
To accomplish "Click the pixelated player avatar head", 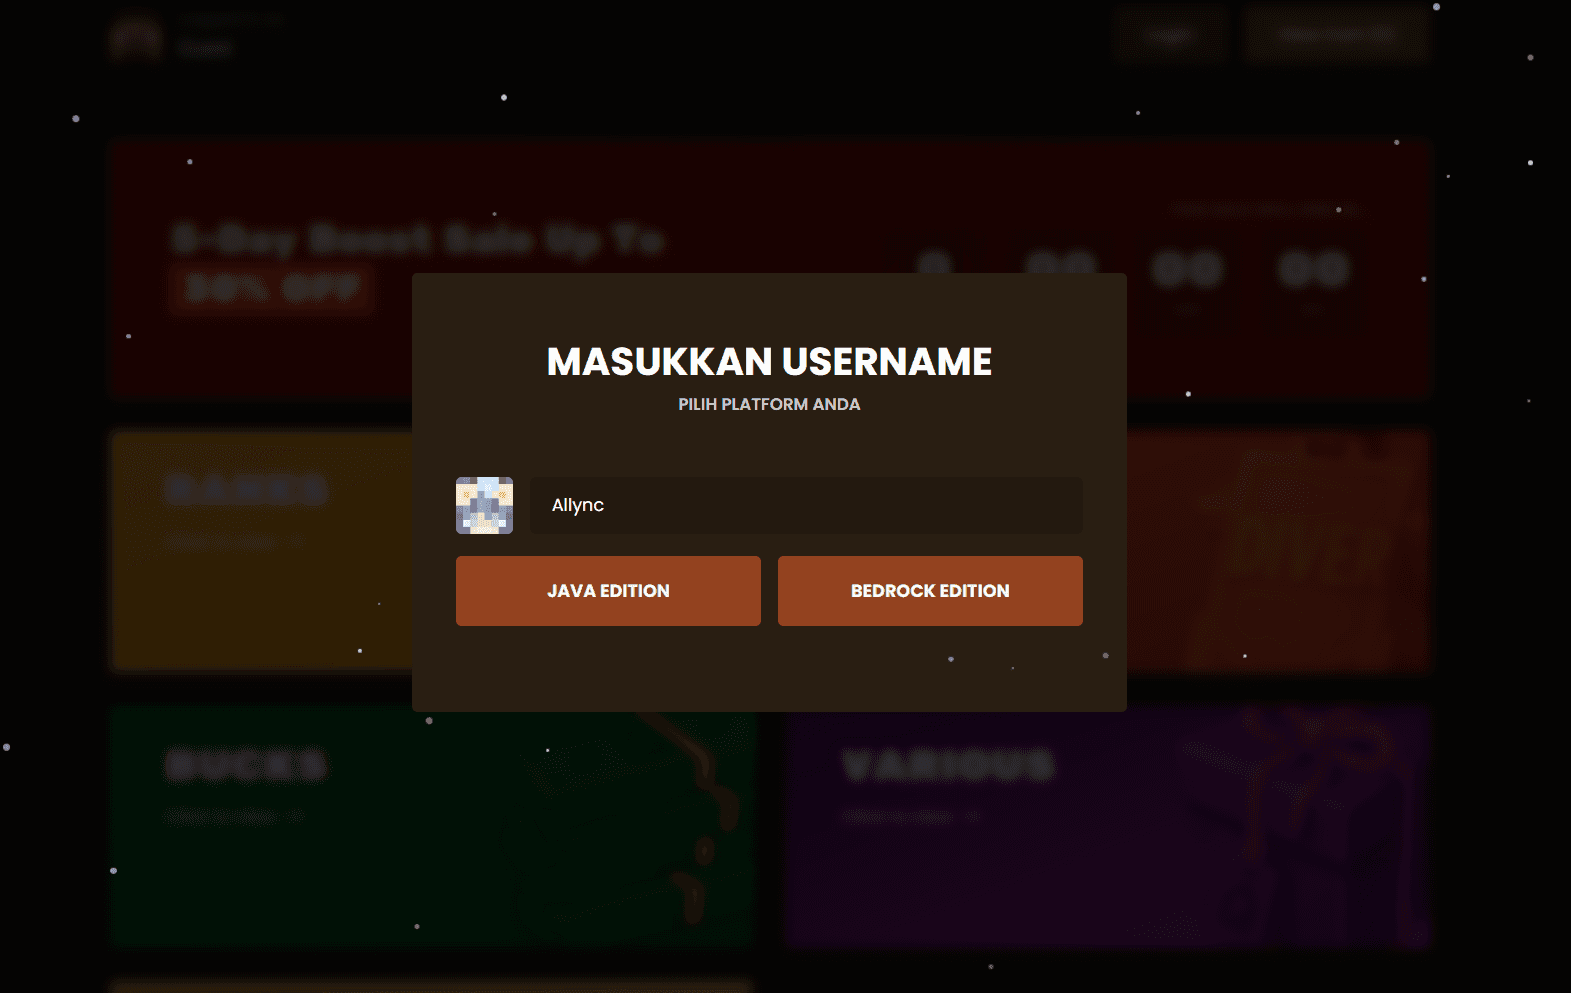I will click(484, 505).
